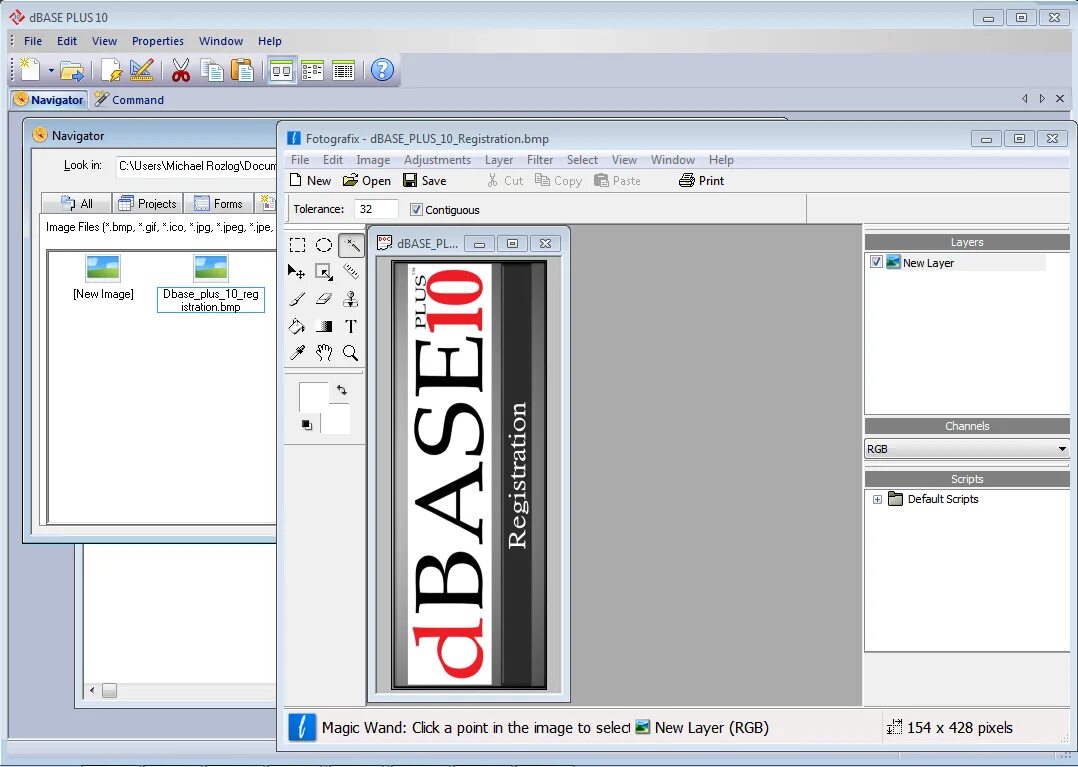This screenshot has height=767, width=1078.
Task: Open Fotografix File menu
Action: pos(300,159)
